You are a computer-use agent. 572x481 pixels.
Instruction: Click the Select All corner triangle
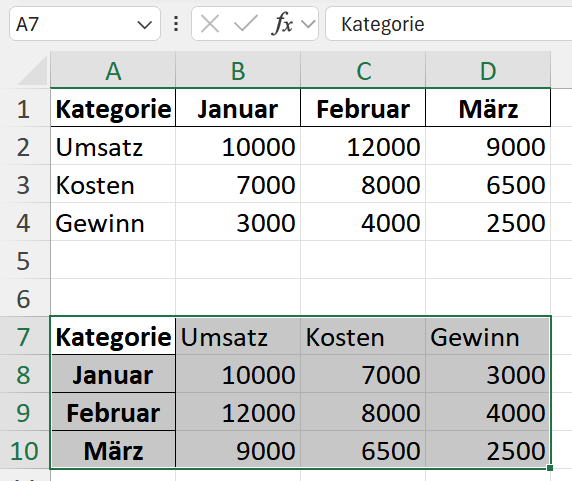(x=33, y=71)
